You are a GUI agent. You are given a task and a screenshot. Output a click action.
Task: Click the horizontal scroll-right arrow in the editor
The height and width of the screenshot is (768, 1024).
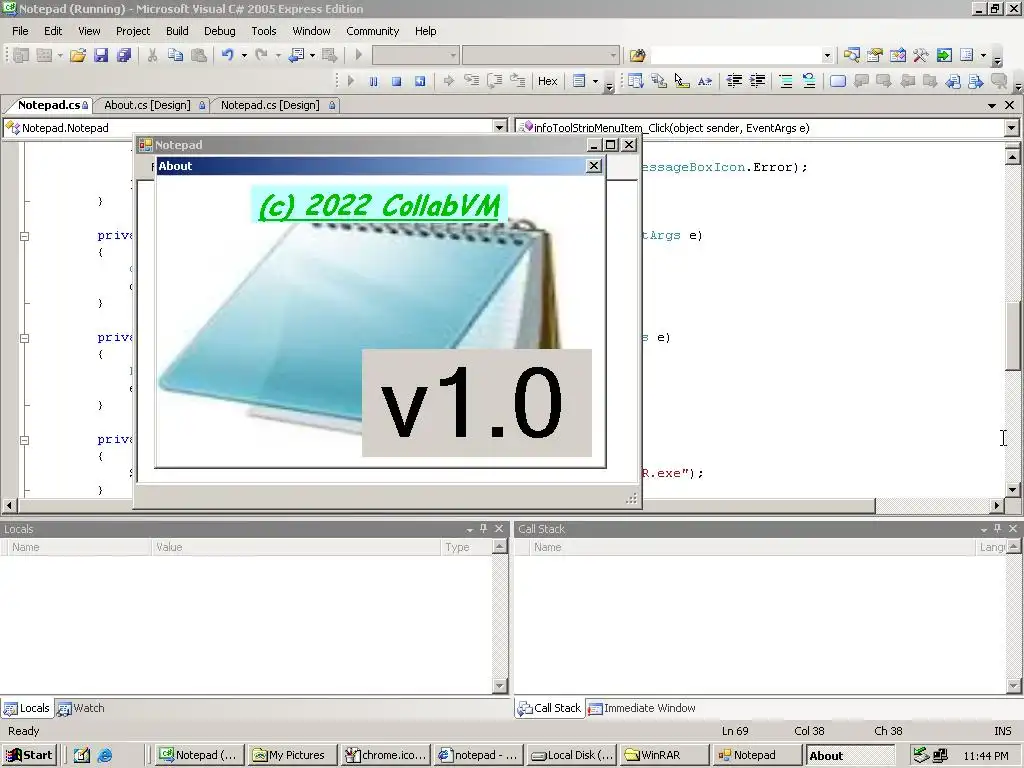point(997,505)
